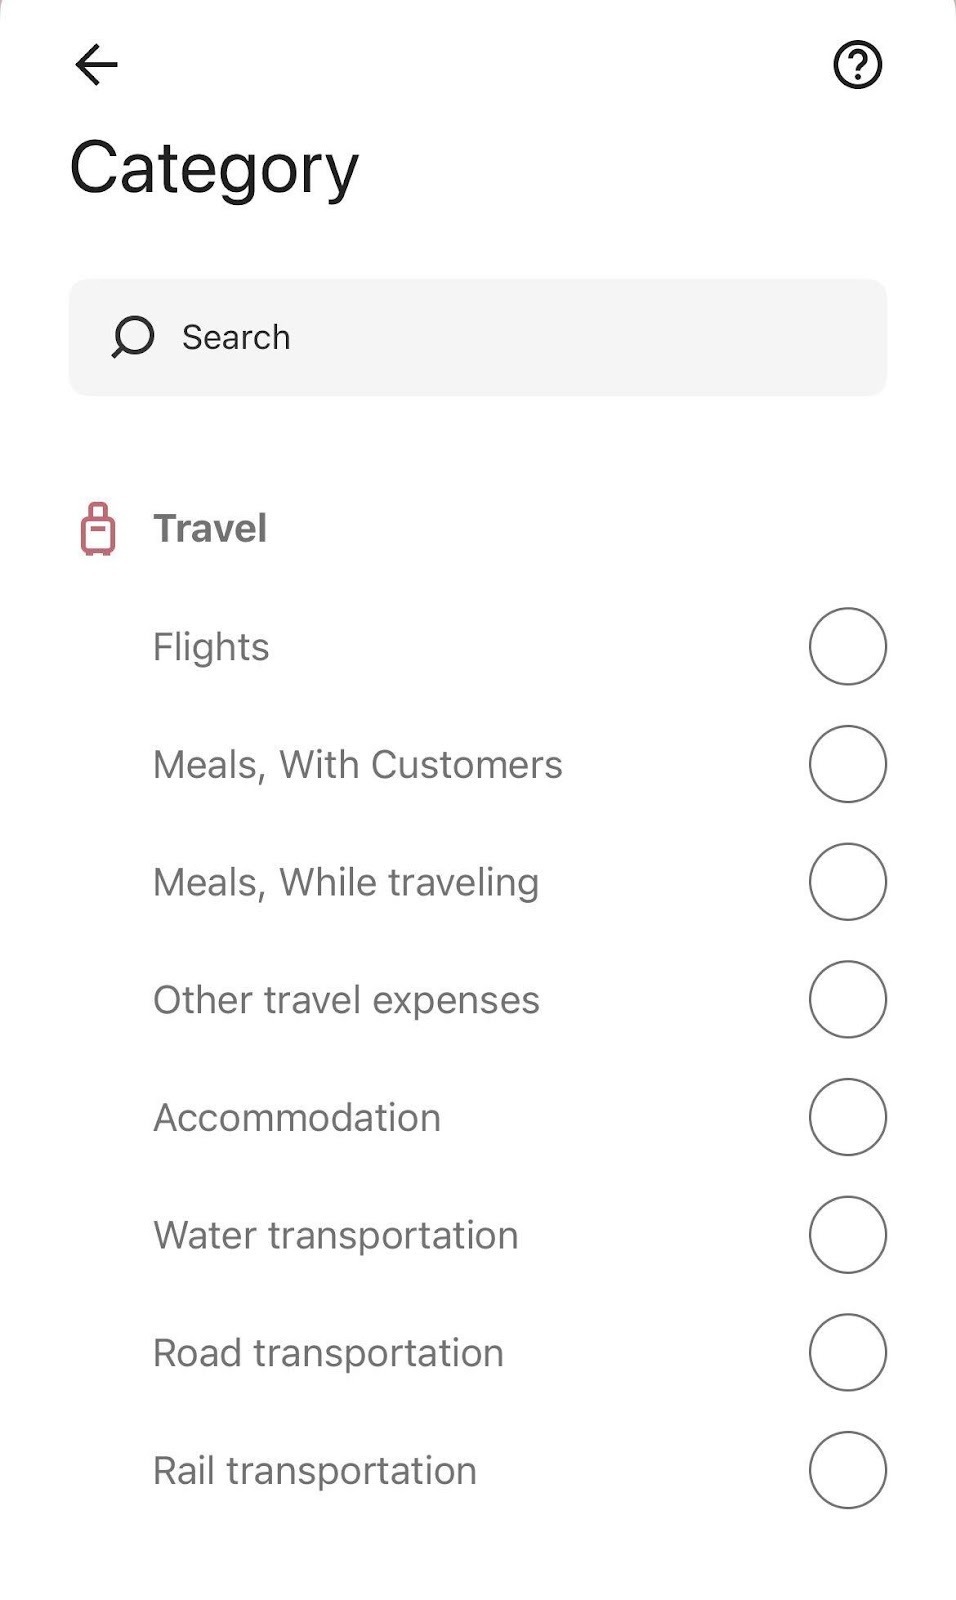Choose the Meals, With Customers radio circle
Viewport: 956px width, 1600px height.
point(847,764)
